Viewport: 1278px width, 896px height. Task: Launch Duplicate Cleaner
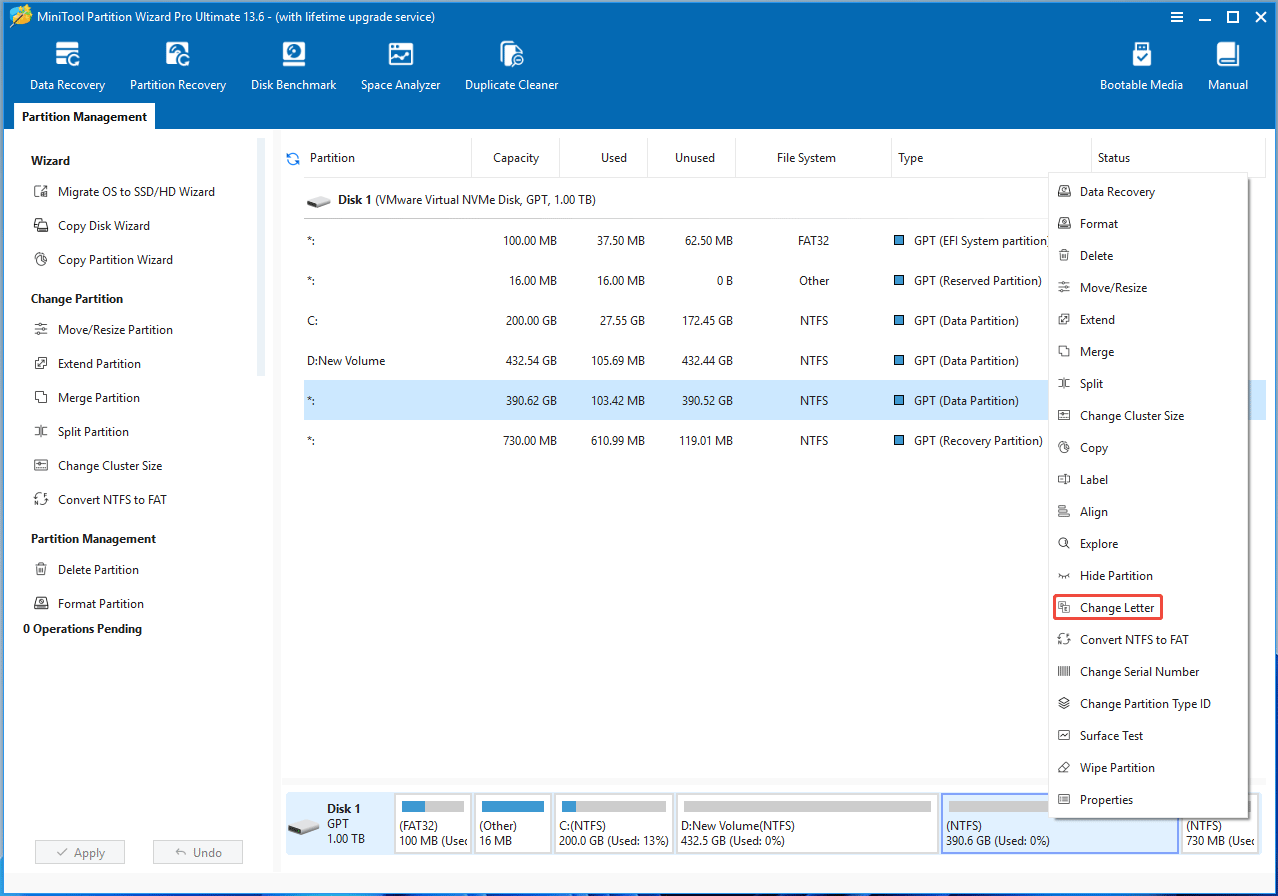click(511, 67)
